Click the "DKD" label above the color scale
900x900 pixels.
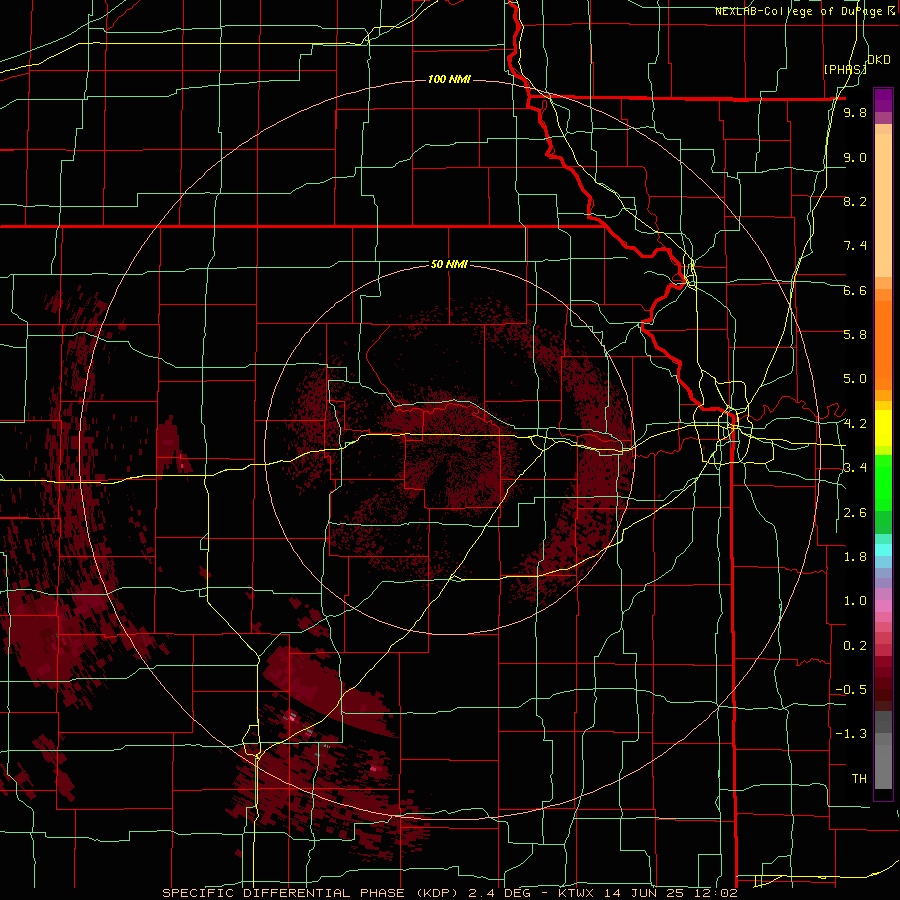coord(878,60)
